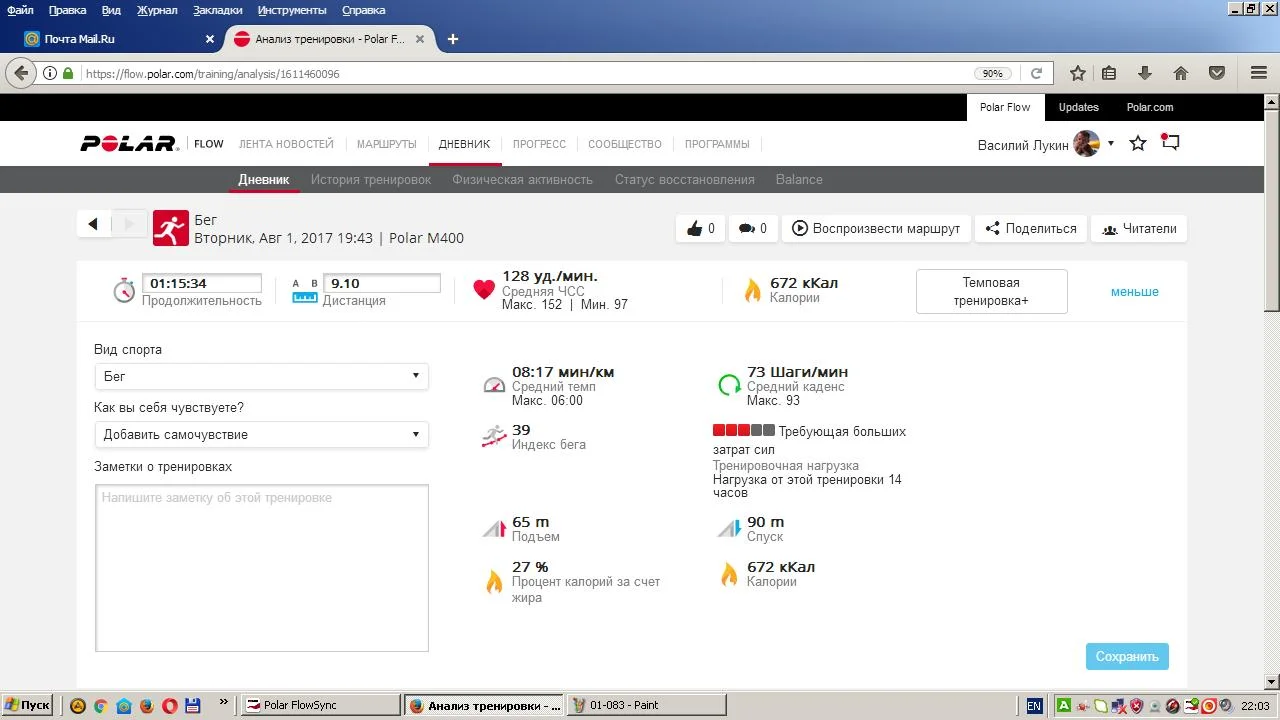Select История тренировок subtab
1280x720 pixels.
(371, 180)
